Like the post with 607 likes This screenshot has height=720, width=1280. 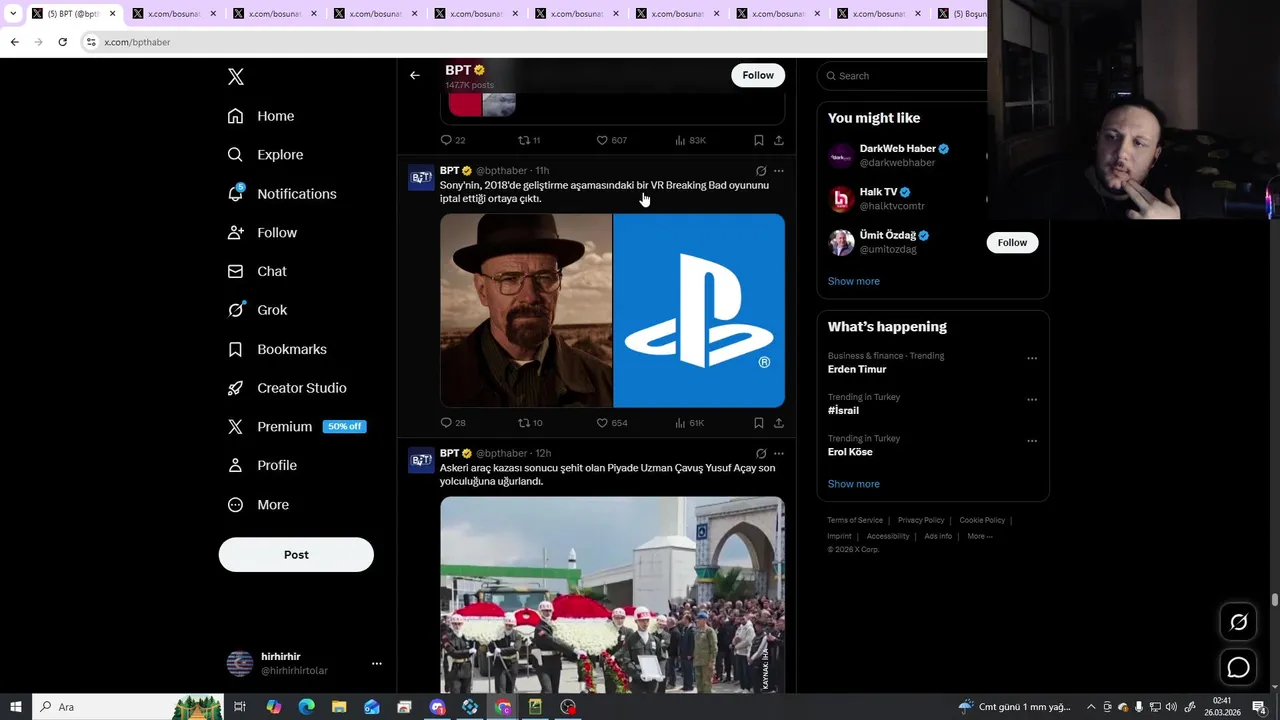612,140
